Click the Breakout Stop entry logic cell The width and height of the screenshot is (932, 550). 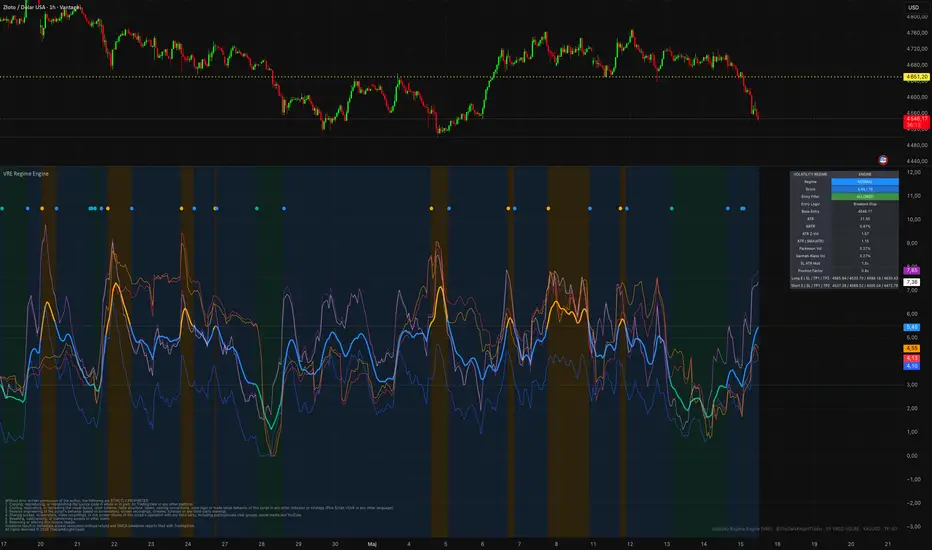pyautogui.click(x=865, y=204)
